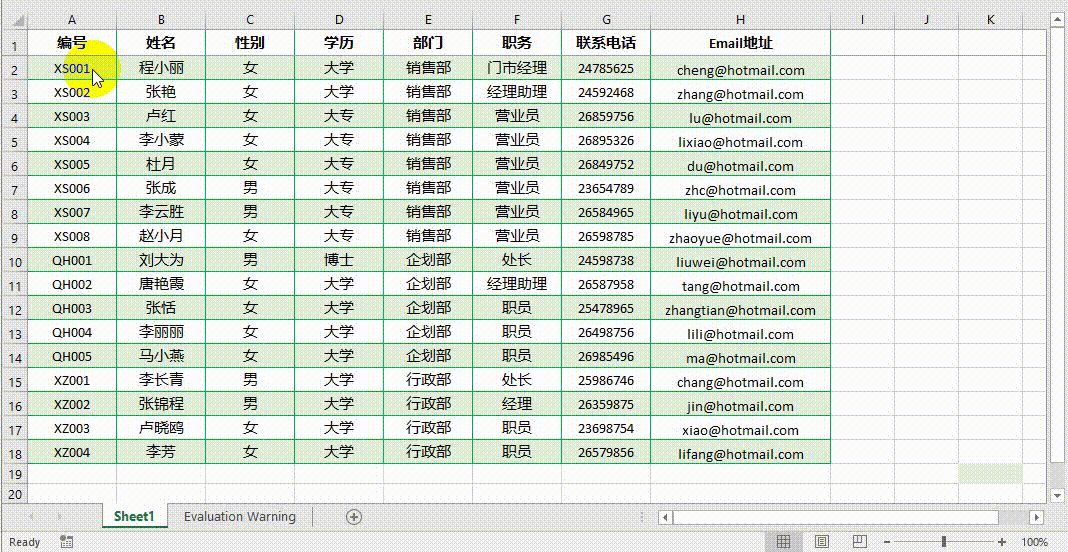Select cell containing XZ004
The image size is (1068, 552).
coord(72,453)
